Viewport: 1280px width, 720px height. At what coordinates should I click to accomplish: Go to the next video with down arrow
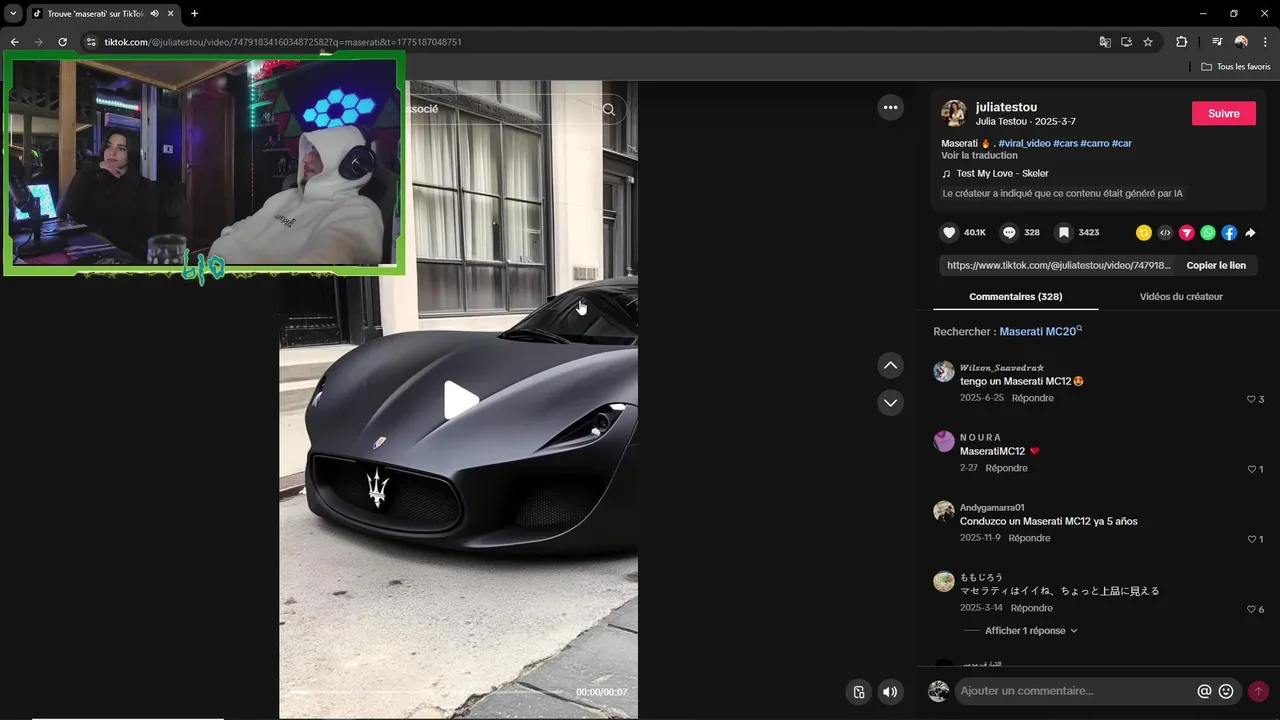point(890,402)
